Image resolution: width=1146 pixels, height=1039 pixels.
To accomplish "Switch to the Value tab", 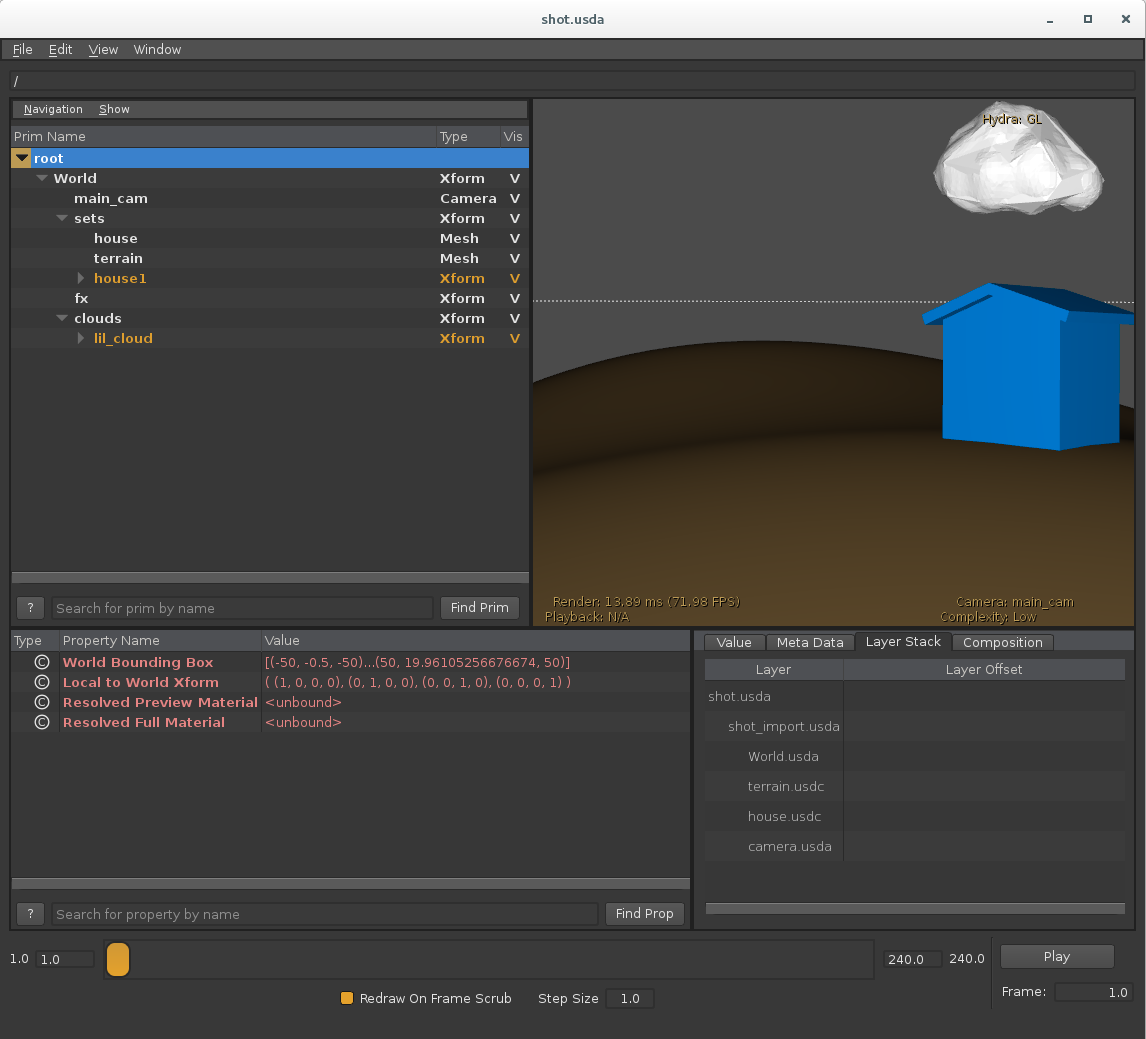I will click(x=734, y=642).
